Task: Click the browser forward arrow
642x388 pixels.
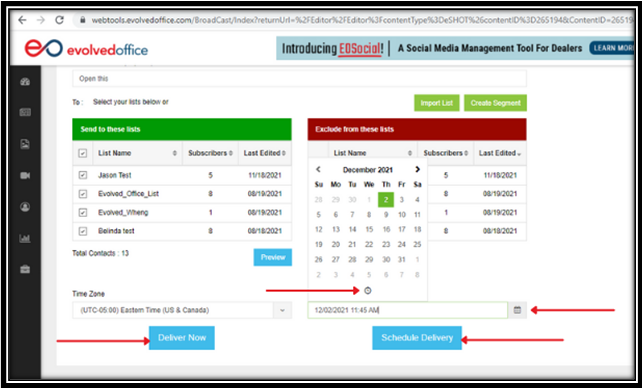Action: tap(41, 20)
